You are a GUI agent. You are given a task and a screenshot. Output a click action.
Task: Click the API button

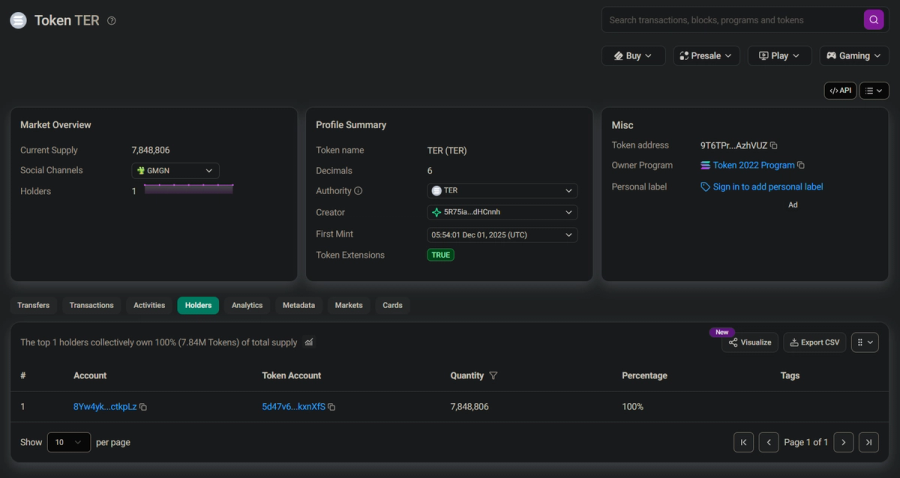[840, 91]
